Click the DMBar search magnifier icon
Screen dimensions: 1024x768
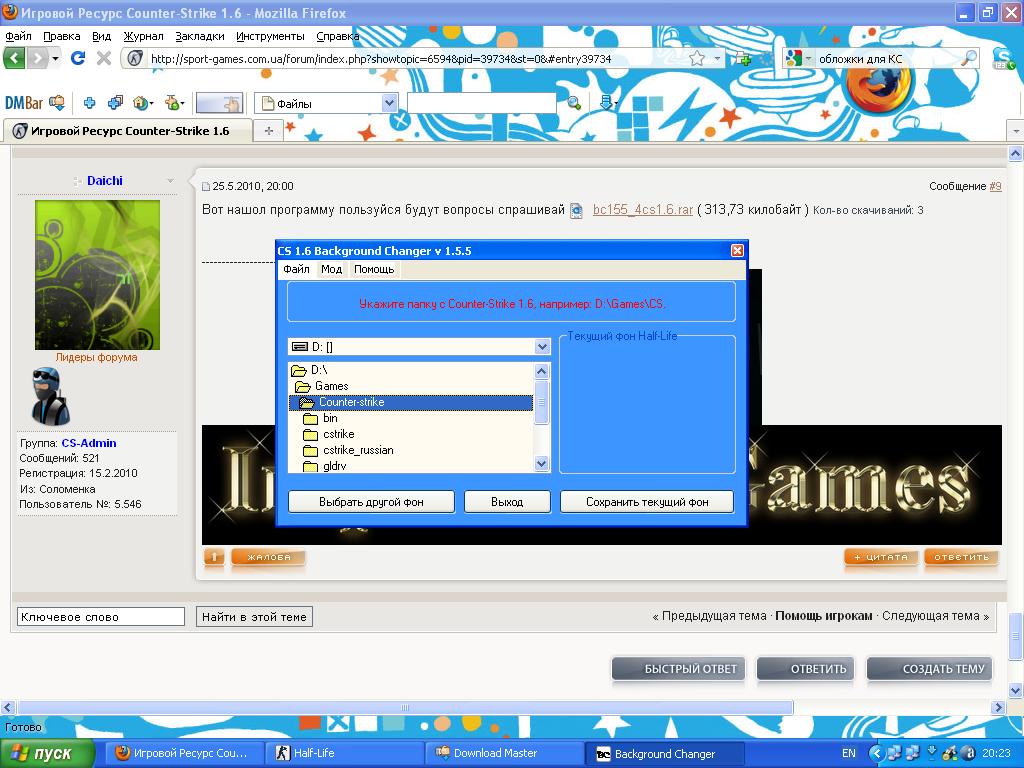pyautogui.click(x=573, y=103)
